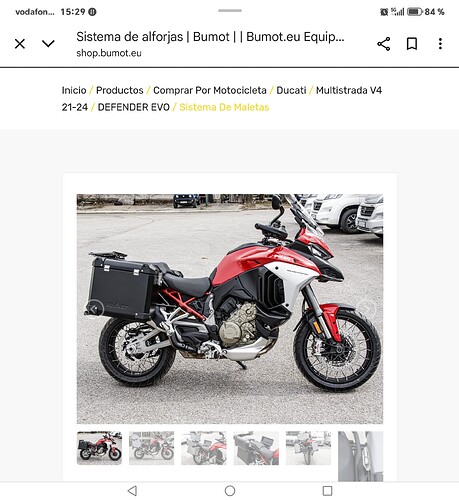
Task: Select the first red motorcycle thumbnail
Action: (x=99, y=448)
